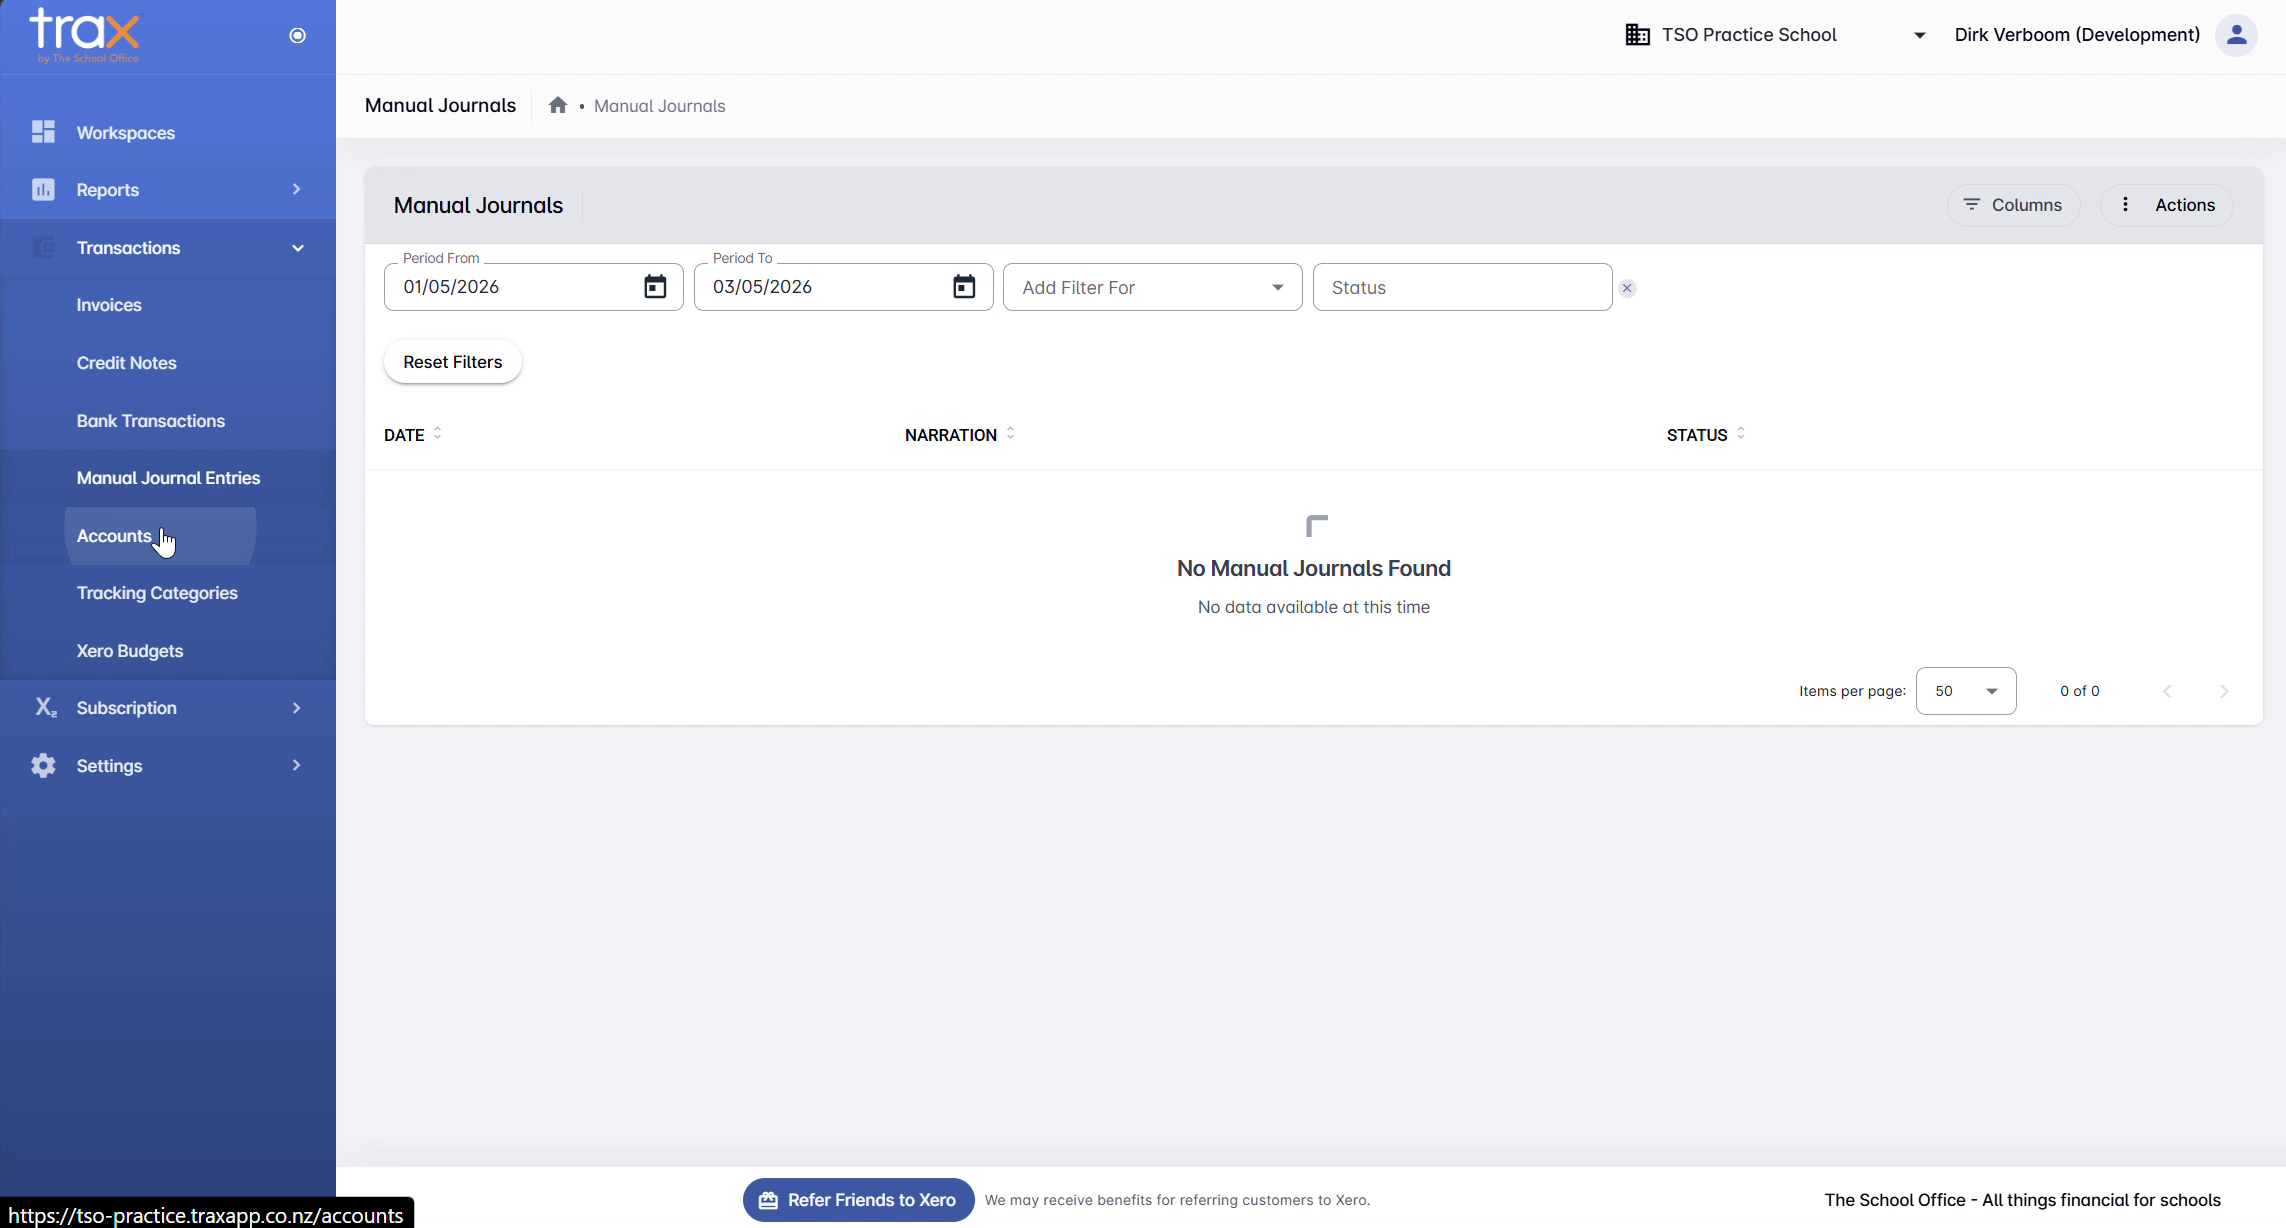Click the trax logo
Image resolution: width=2286 pixels, height=1228 pixels.
click(85, 35)
